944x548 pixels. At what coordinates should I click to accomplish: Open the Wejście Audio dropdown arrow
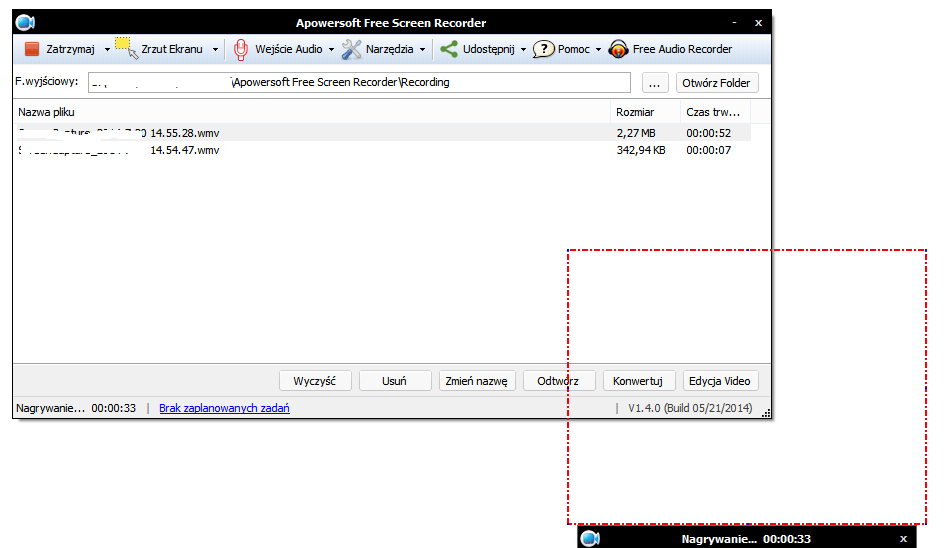(x=331, y=49)
